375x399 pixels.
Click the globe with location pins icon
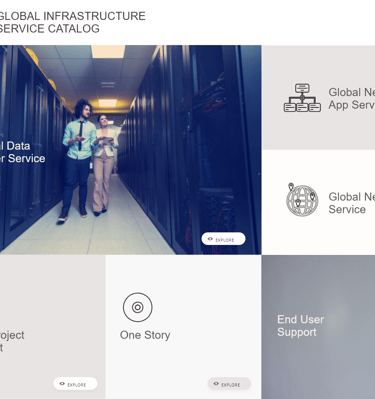coord(302,199)
